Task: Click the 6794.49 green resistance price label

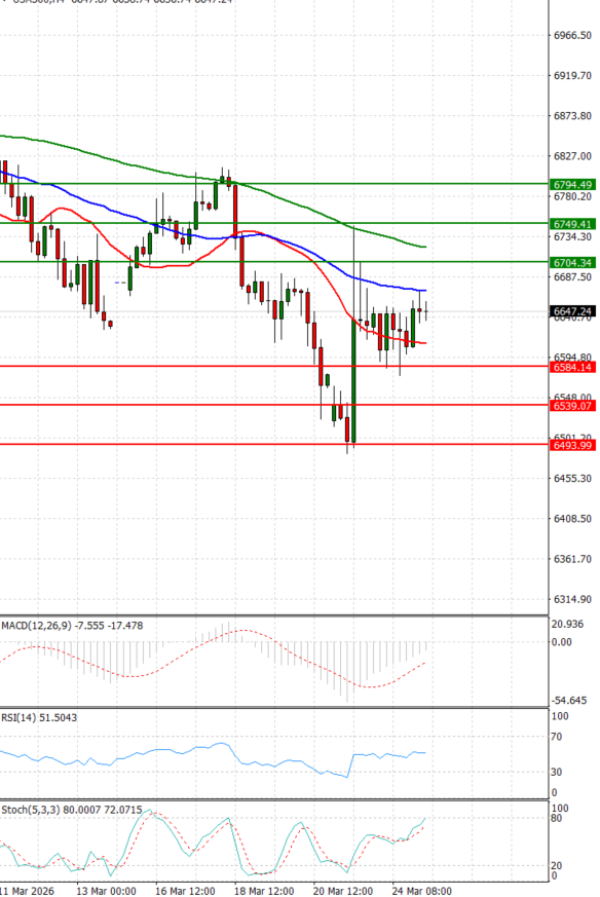Action: tap(573, 184)
